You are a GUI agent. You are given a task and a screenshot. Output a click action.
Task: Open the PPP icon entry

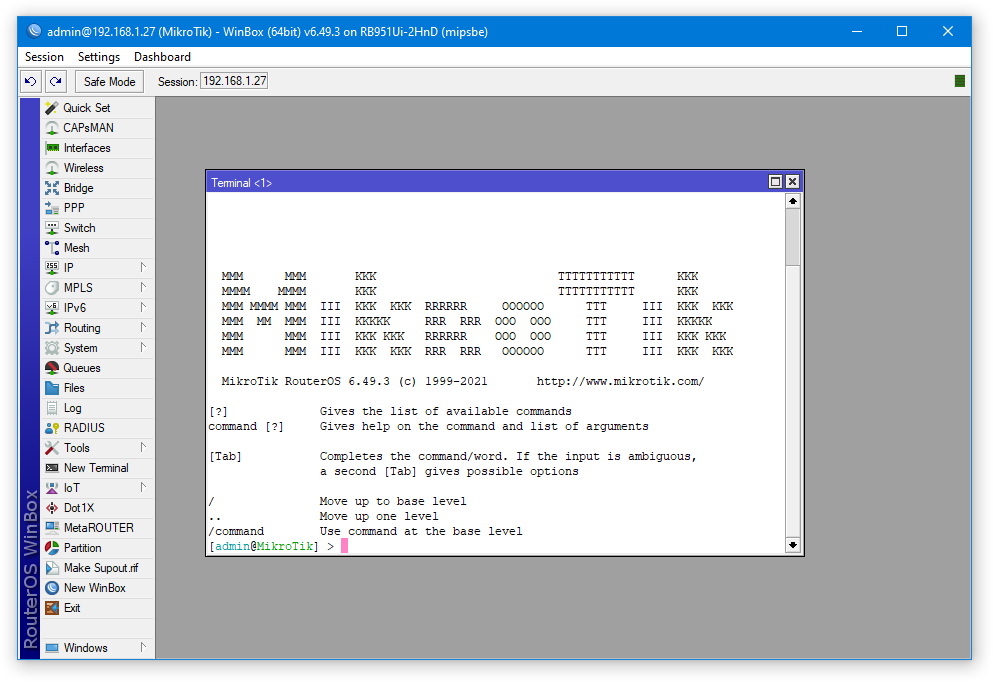[52, 208]
